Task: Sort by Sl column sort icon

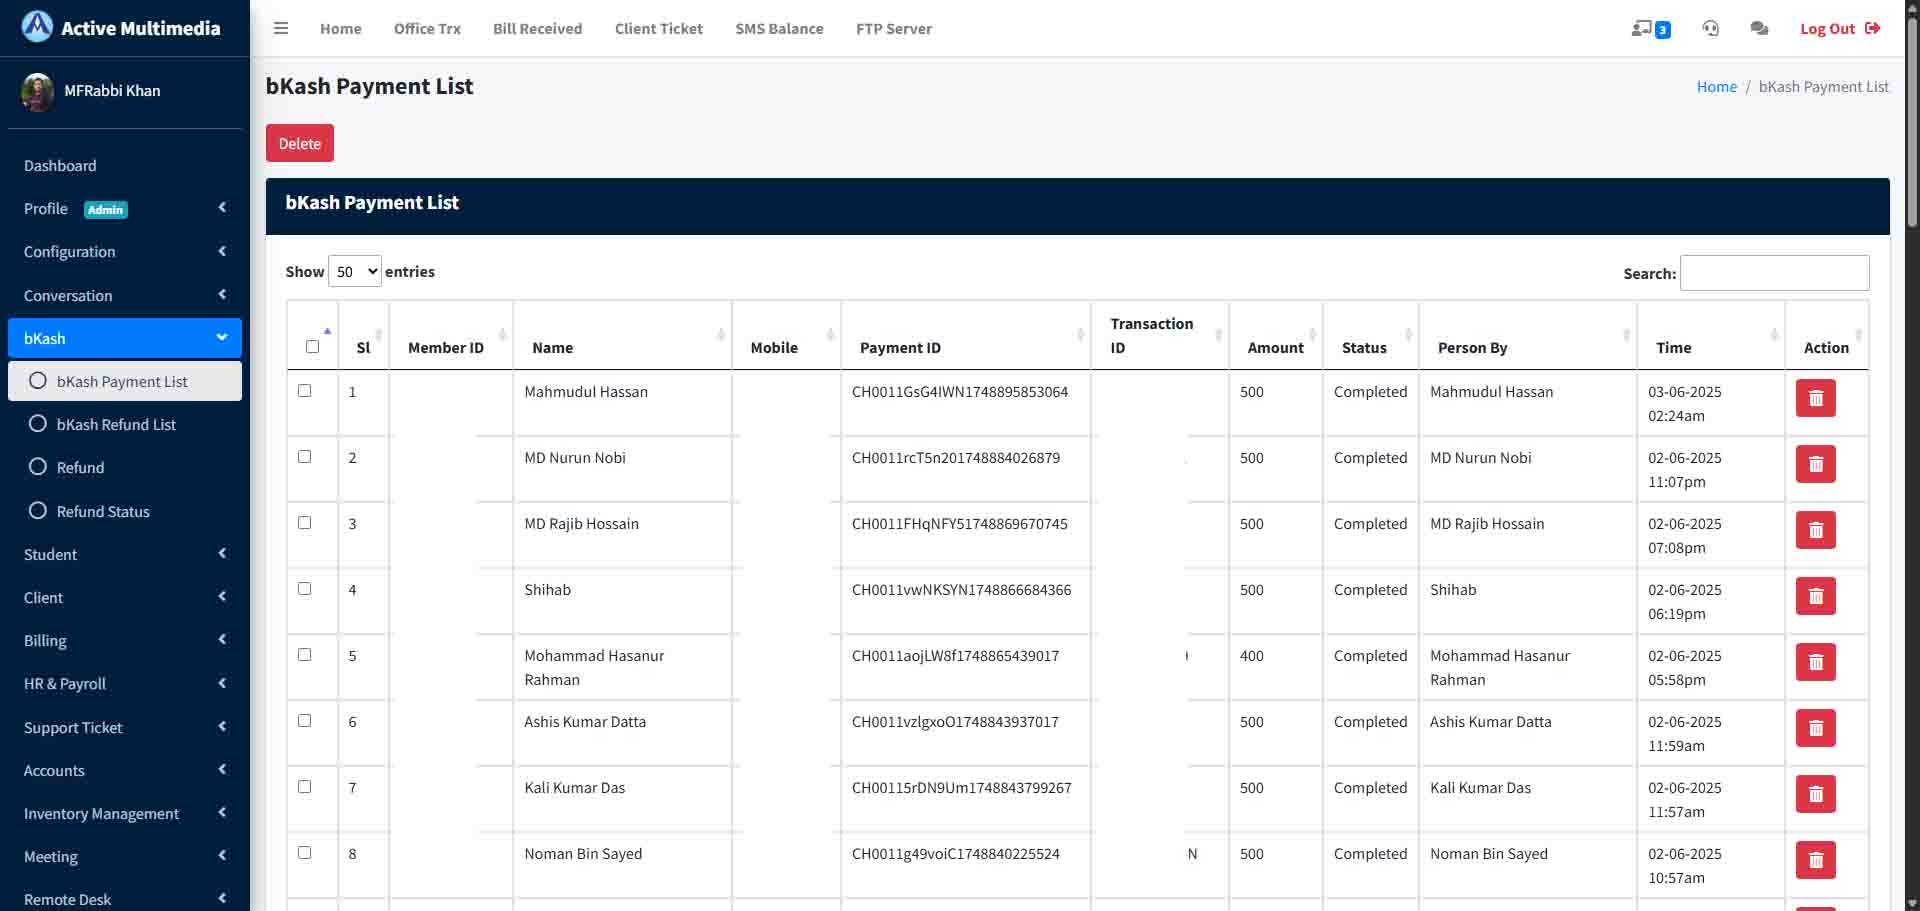Action: 378,334
